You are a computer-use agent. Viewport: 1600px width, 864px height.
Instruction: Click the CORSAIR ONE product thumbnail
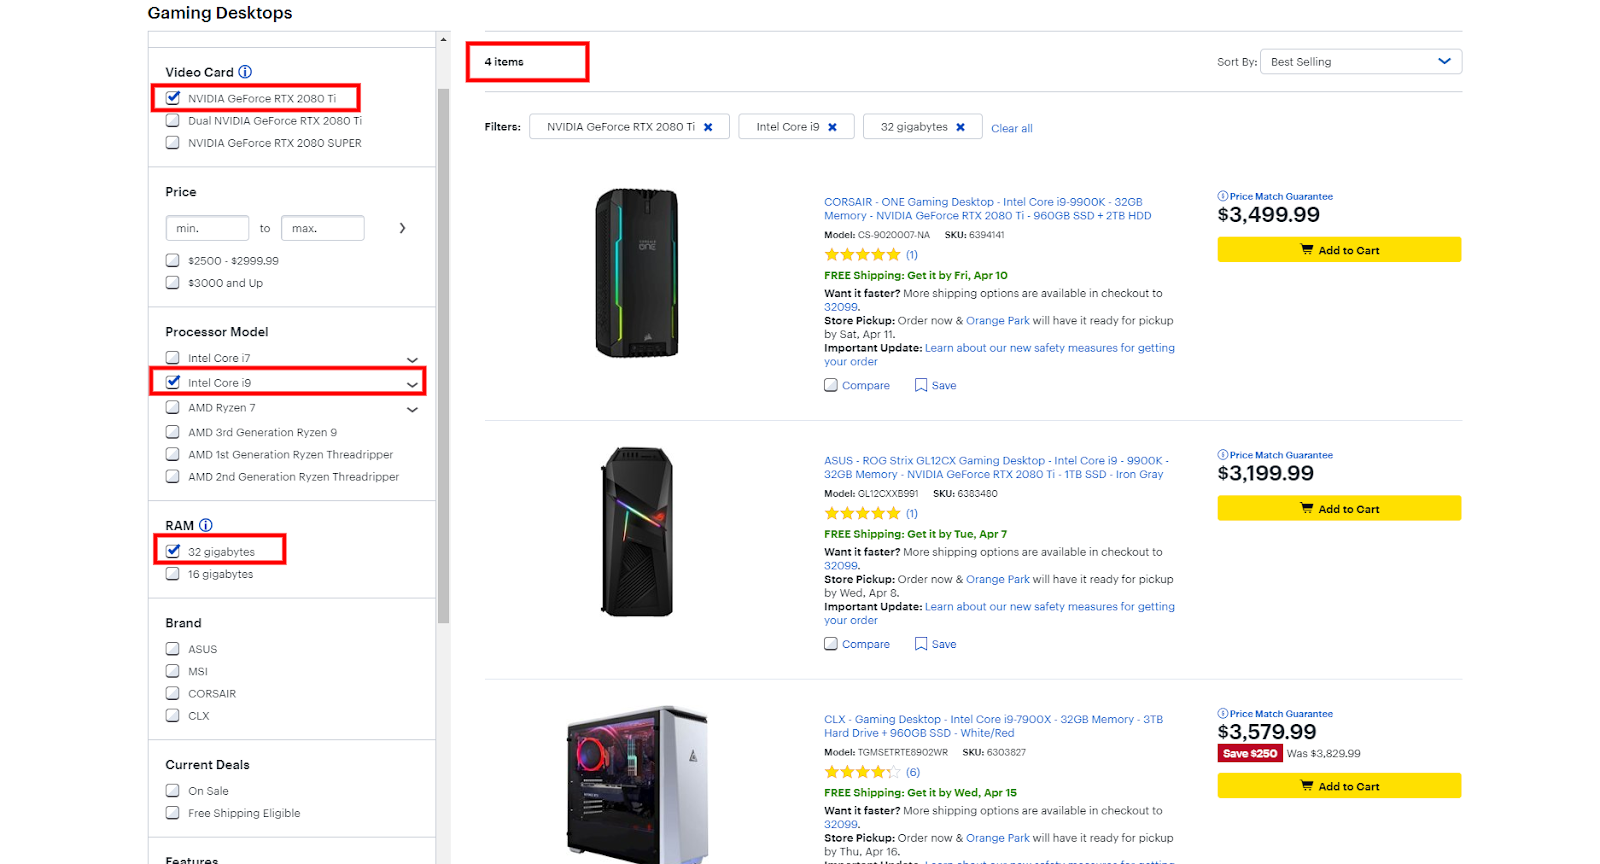pos(637,273)
